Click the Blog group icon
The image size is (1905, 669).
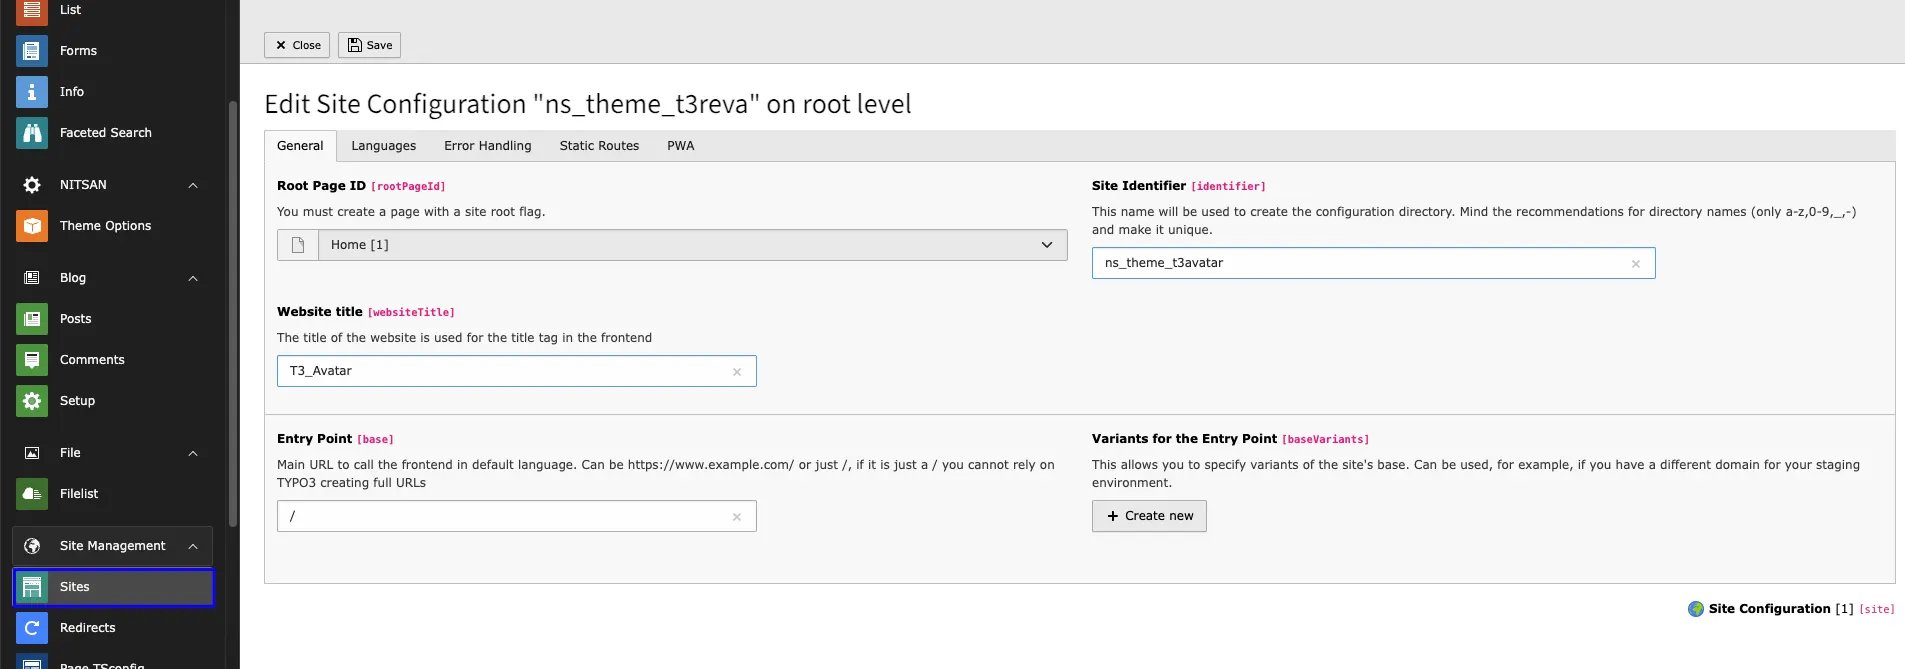click(x=32, y=278)
